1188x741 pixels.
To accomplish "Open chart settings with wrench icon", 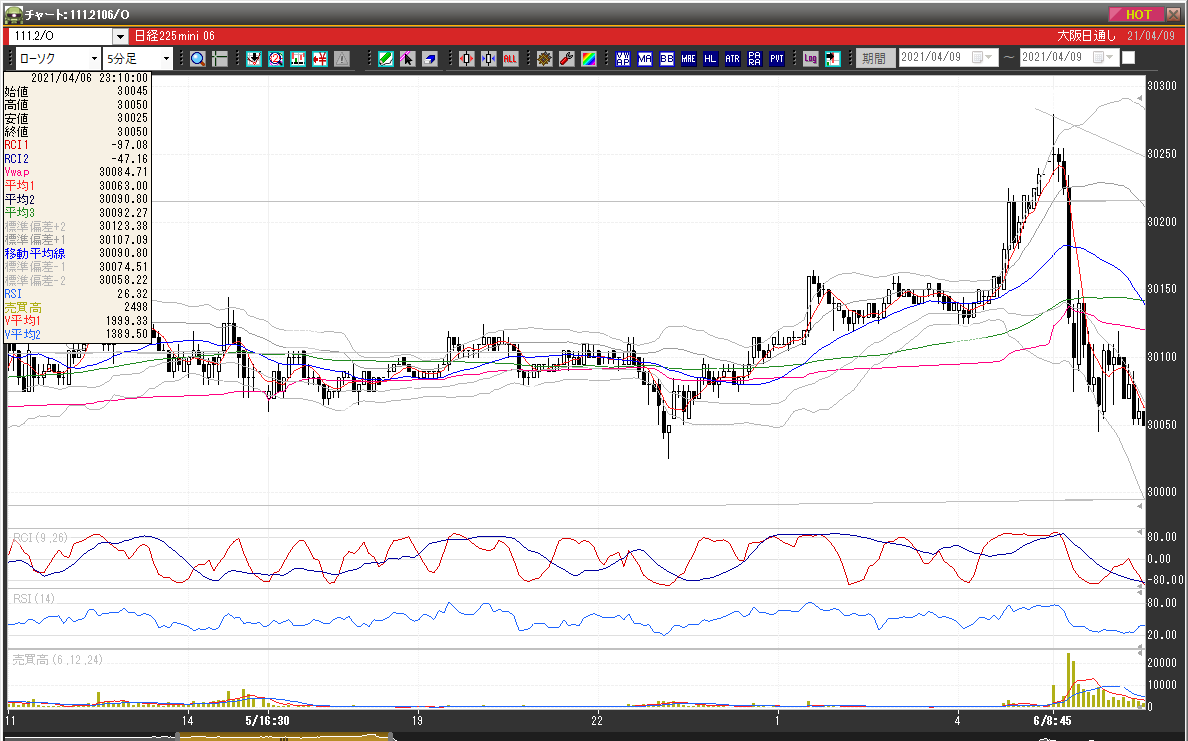I will coord(566,59).
